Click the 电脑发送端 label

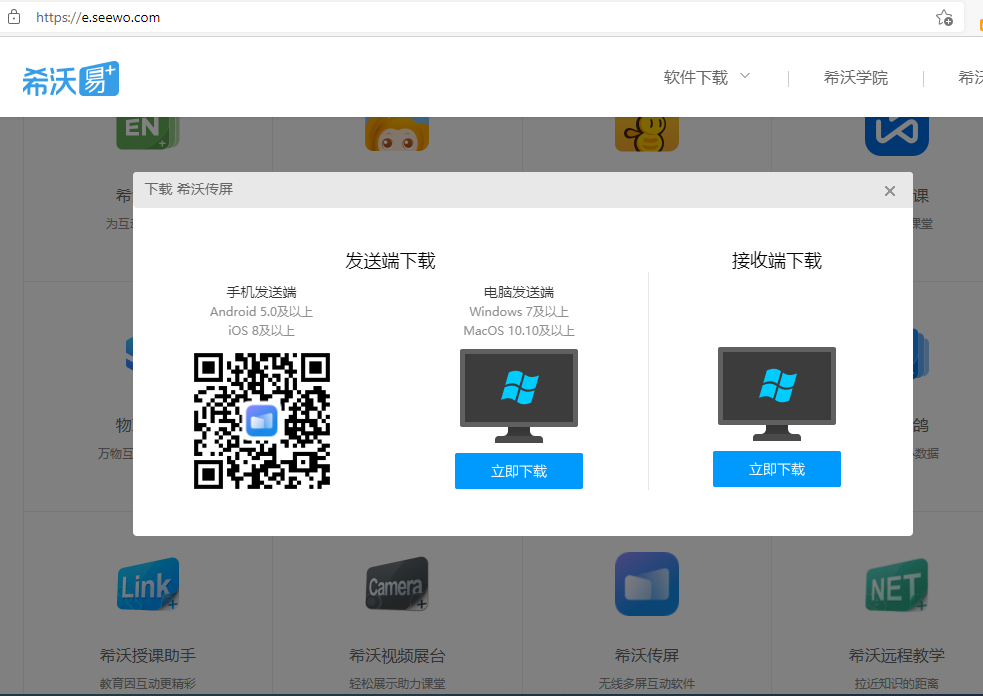coord(518,292)
